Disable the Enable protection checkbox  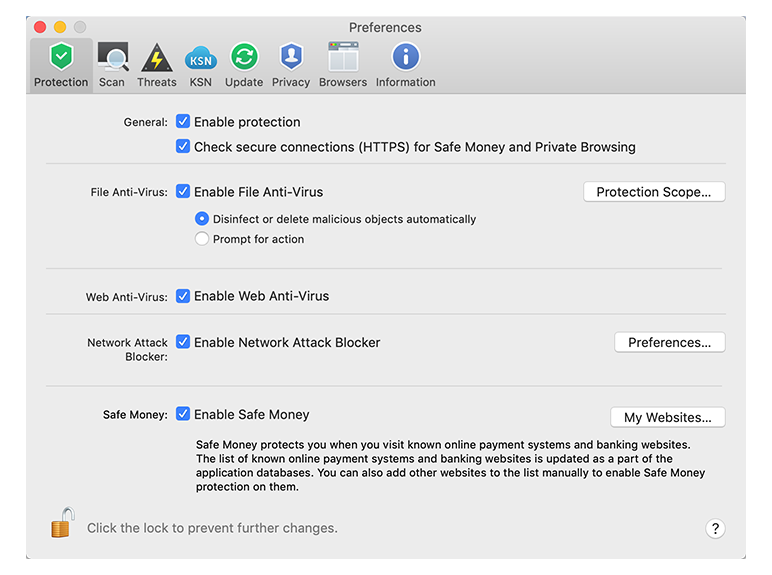click(x=183, y=122)
